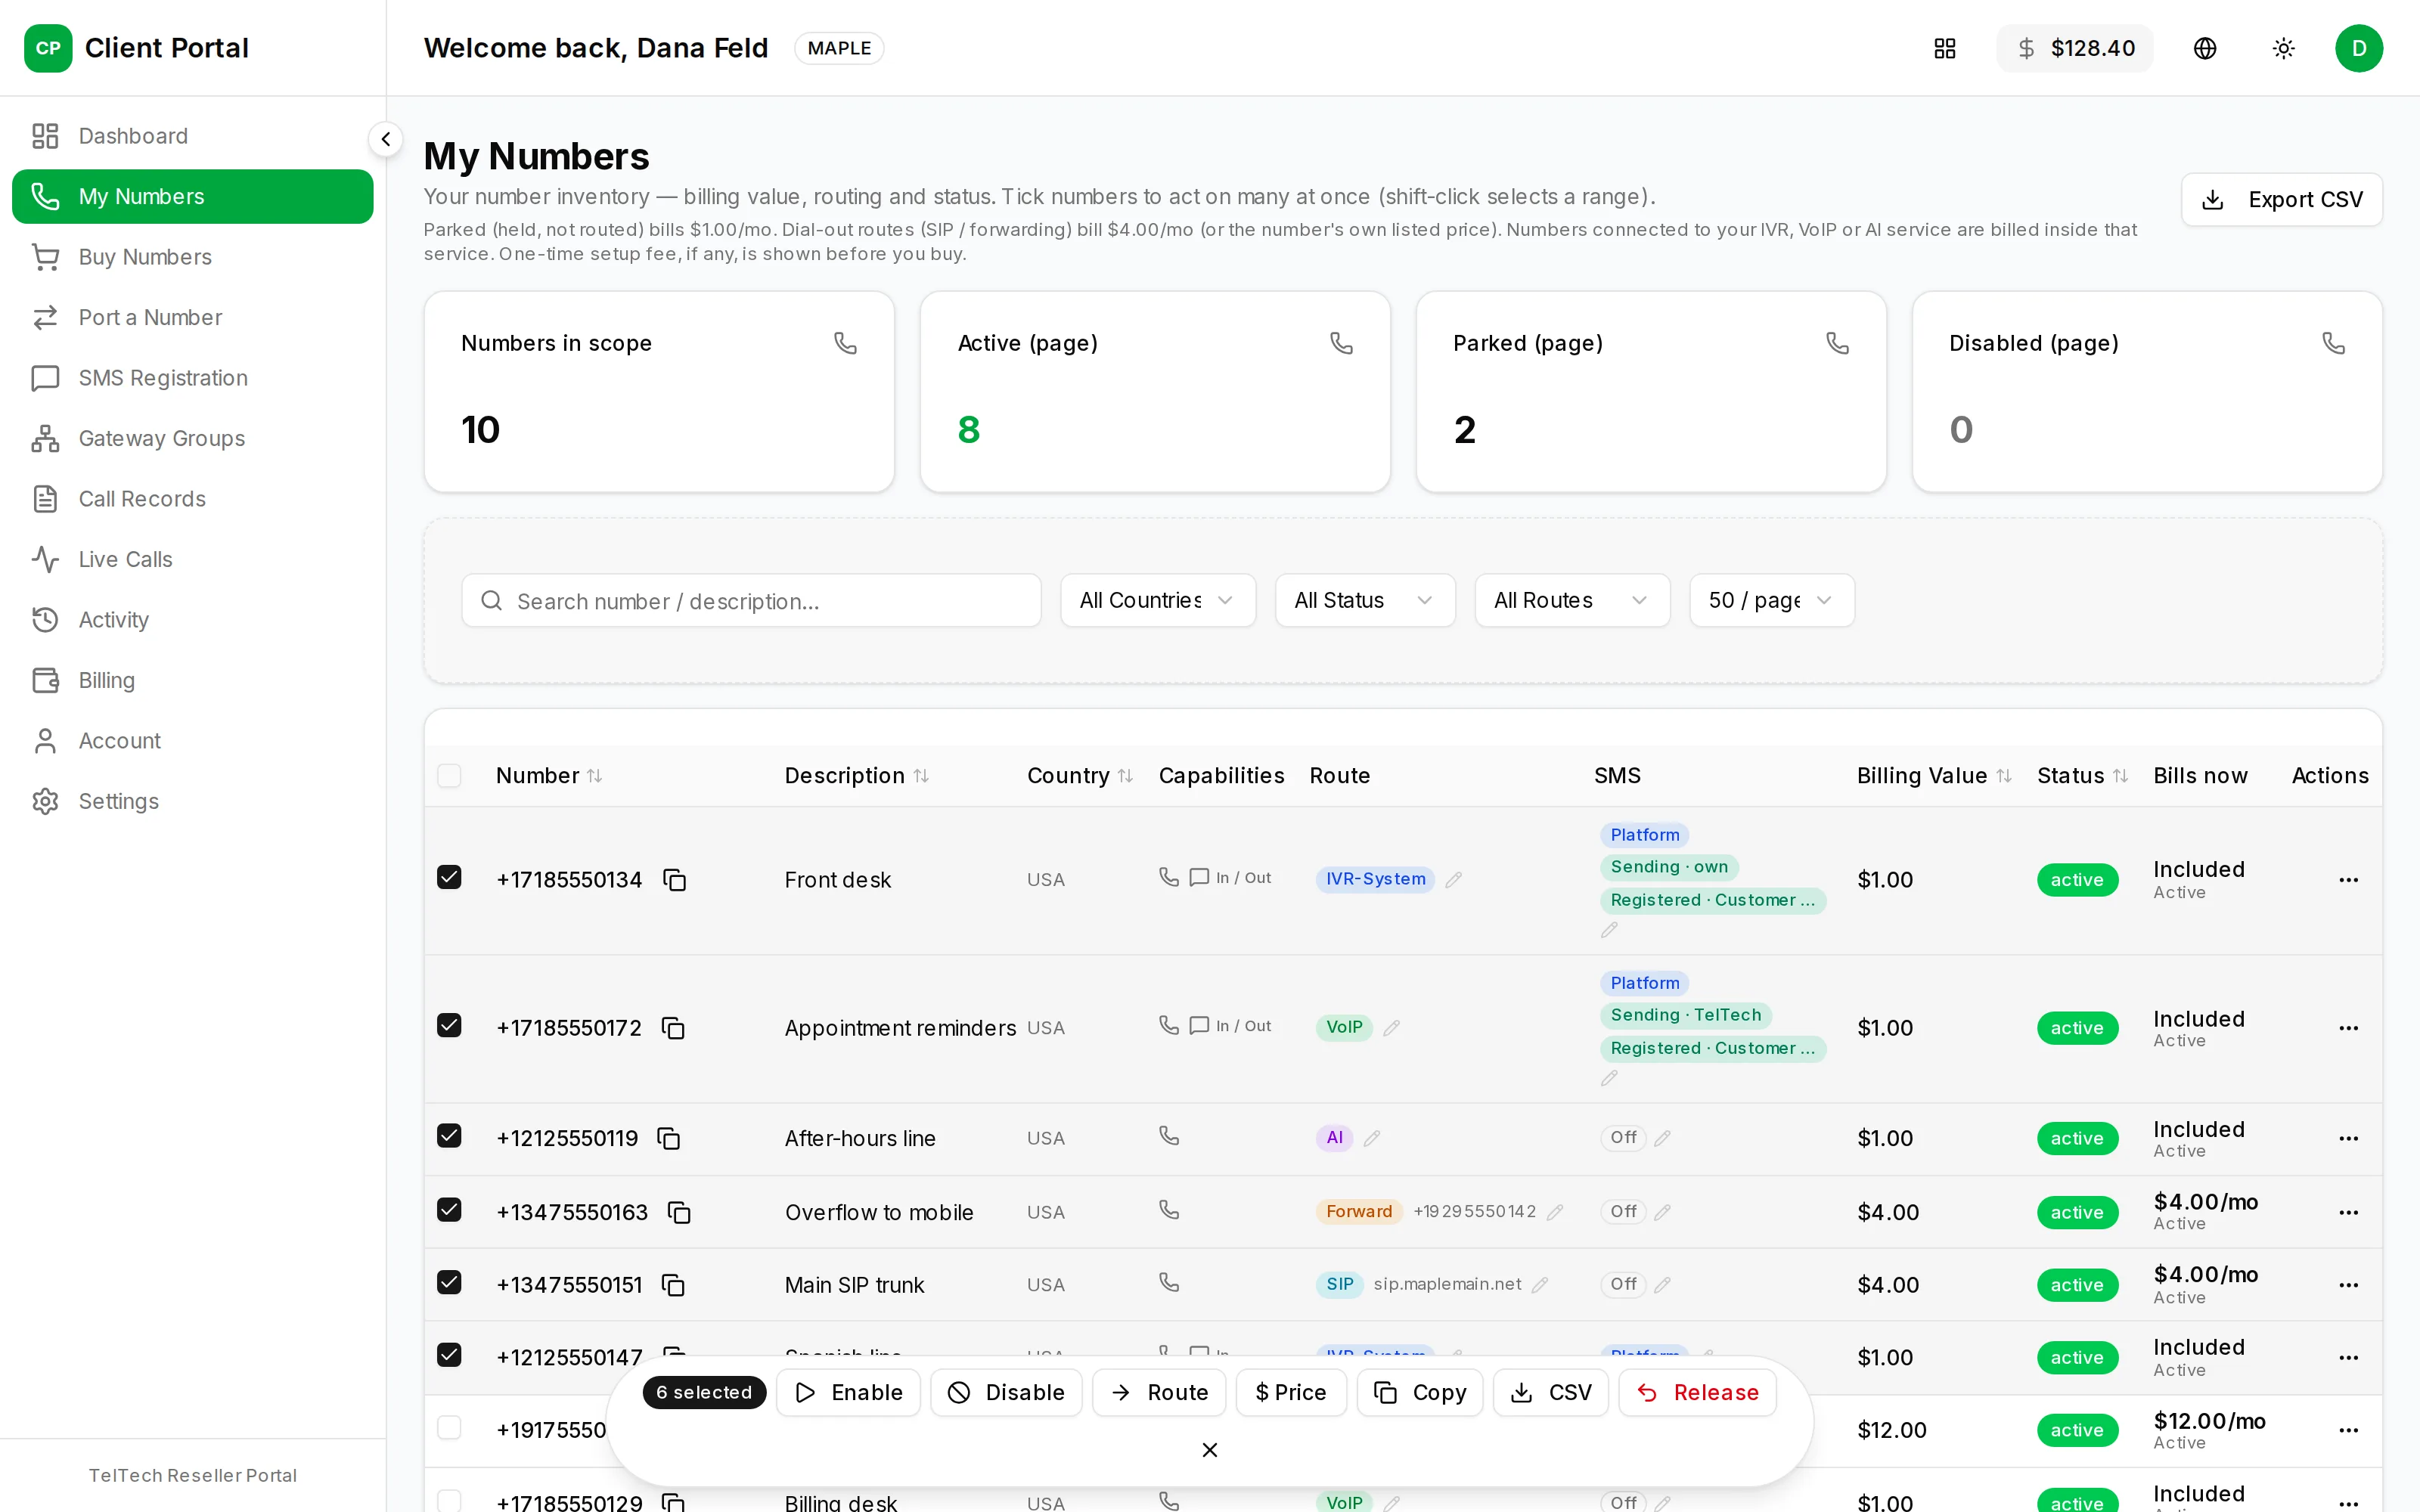Screen dimensions: 2420x1512
Task: Close the bulk selection action bar
Action: click(1209, 1450)
